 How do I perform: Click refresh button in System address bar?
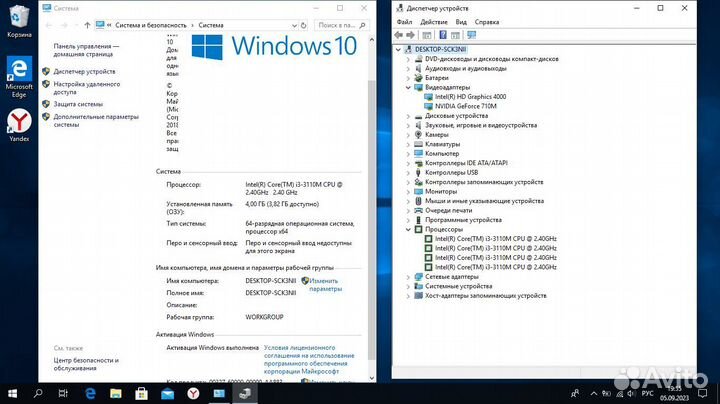click(304, 25)
